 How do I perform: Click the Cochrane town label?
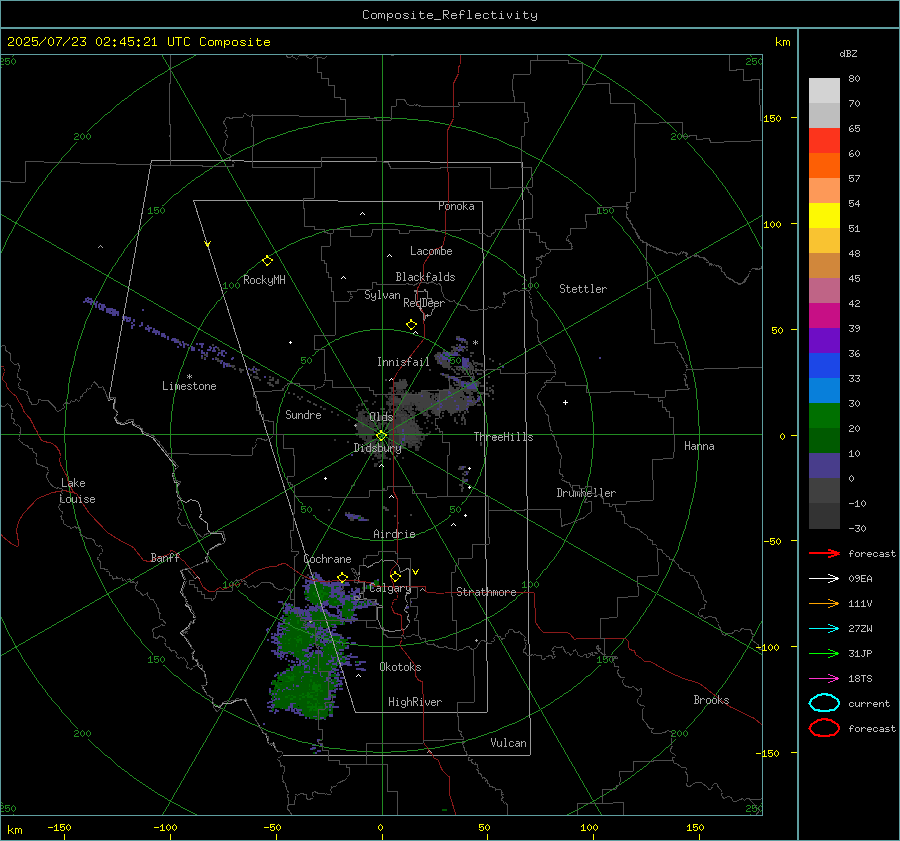click(x=327, y=559)
